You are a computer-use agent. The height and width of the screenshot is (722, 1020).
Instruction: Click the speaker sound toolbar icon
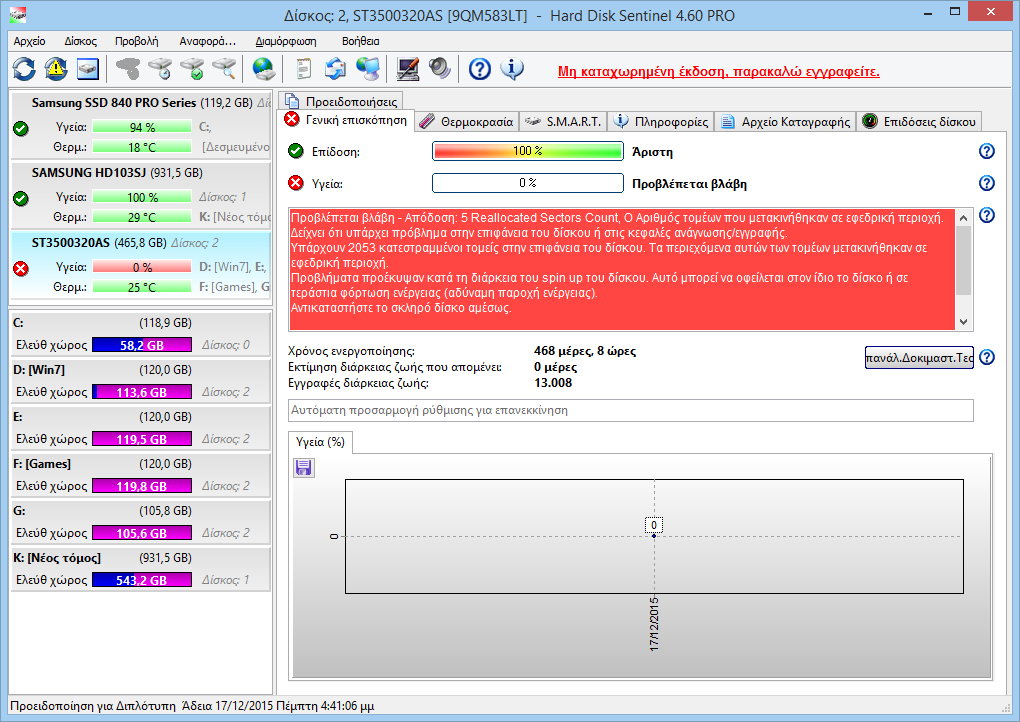coord(440,68)
